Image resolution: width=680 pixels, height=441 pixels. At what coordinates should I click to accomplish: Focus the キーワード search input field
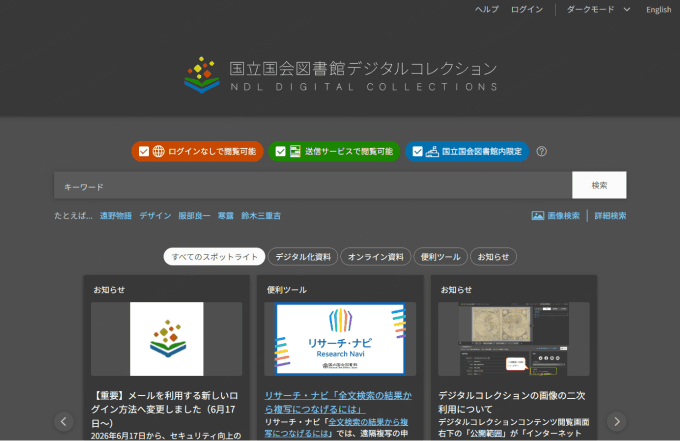[313, 185]
